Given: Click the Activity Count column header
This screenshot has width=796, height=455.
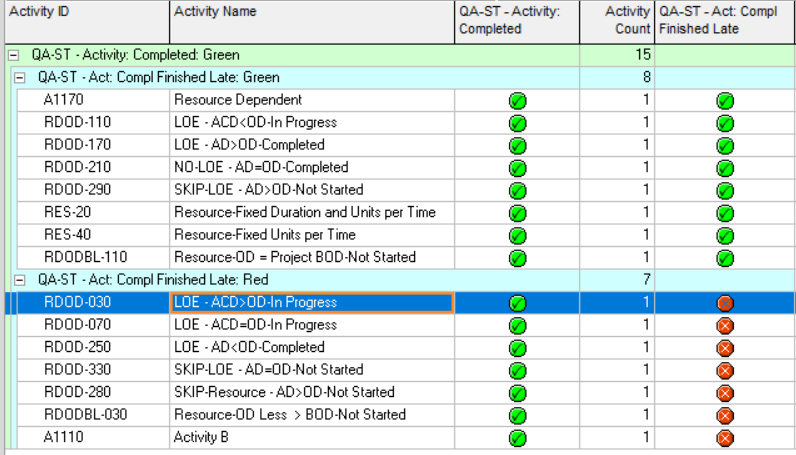Looking at the screenshot, I should pos(616,21).
